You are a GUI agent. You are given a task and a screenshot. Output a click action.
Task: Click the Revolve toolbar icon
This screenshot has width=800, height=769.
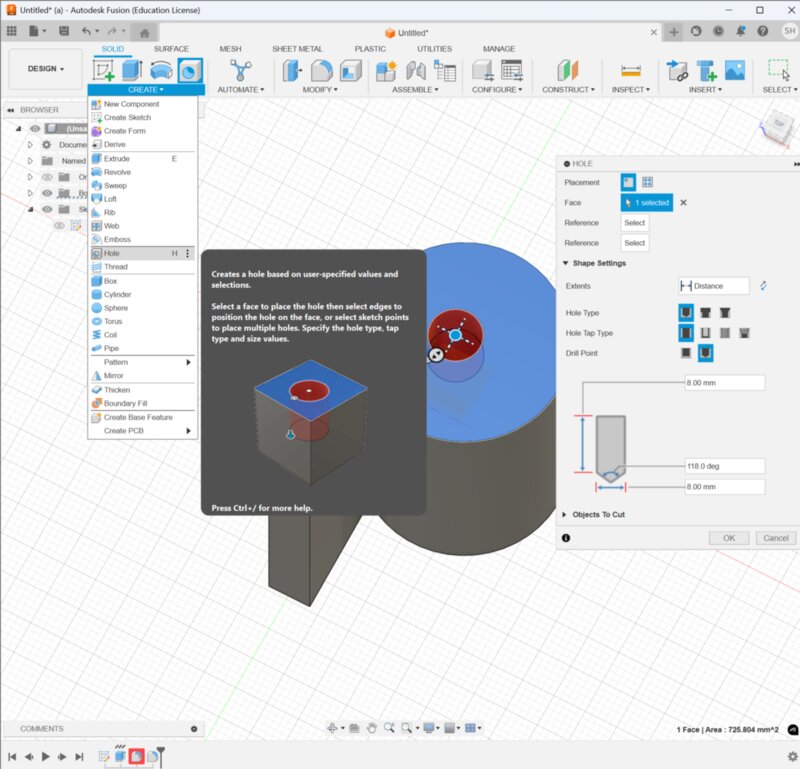click(161, 70)
